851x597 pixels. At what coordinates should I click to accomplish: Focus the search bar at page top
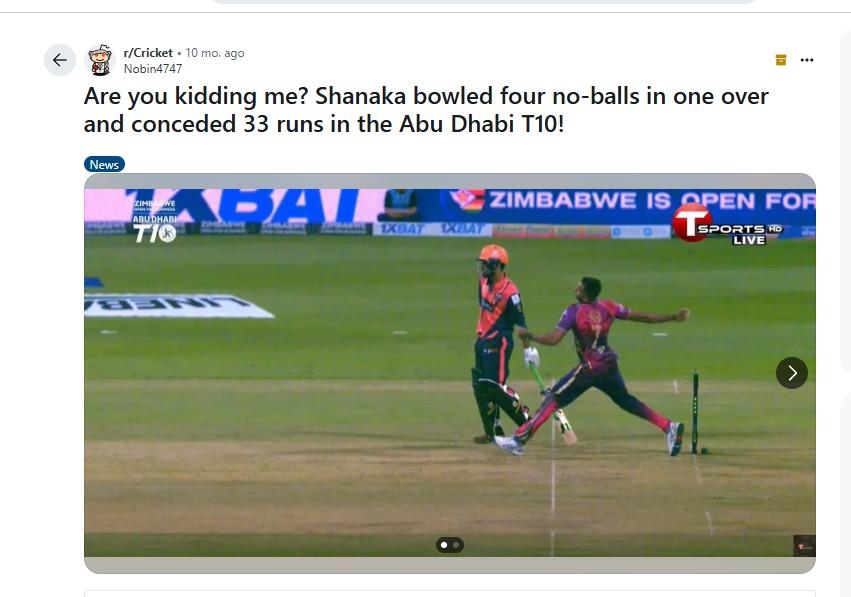point(483,2)
